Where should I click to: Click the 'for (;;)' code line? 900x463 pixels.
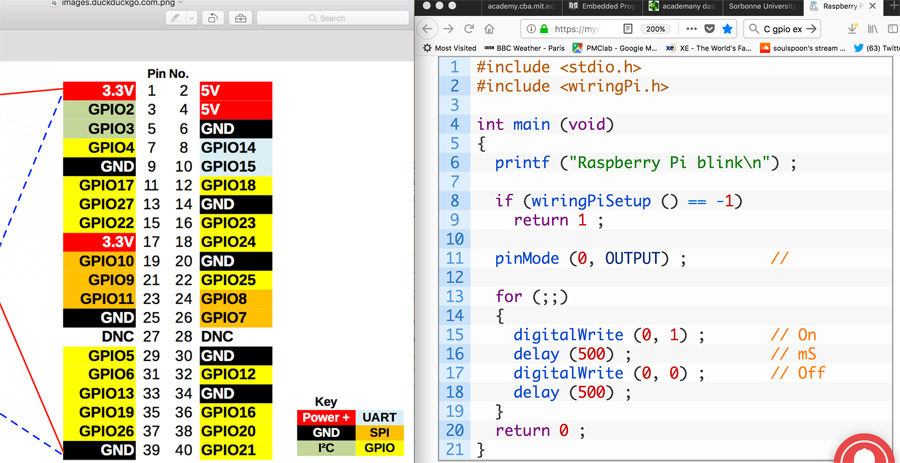531,297
